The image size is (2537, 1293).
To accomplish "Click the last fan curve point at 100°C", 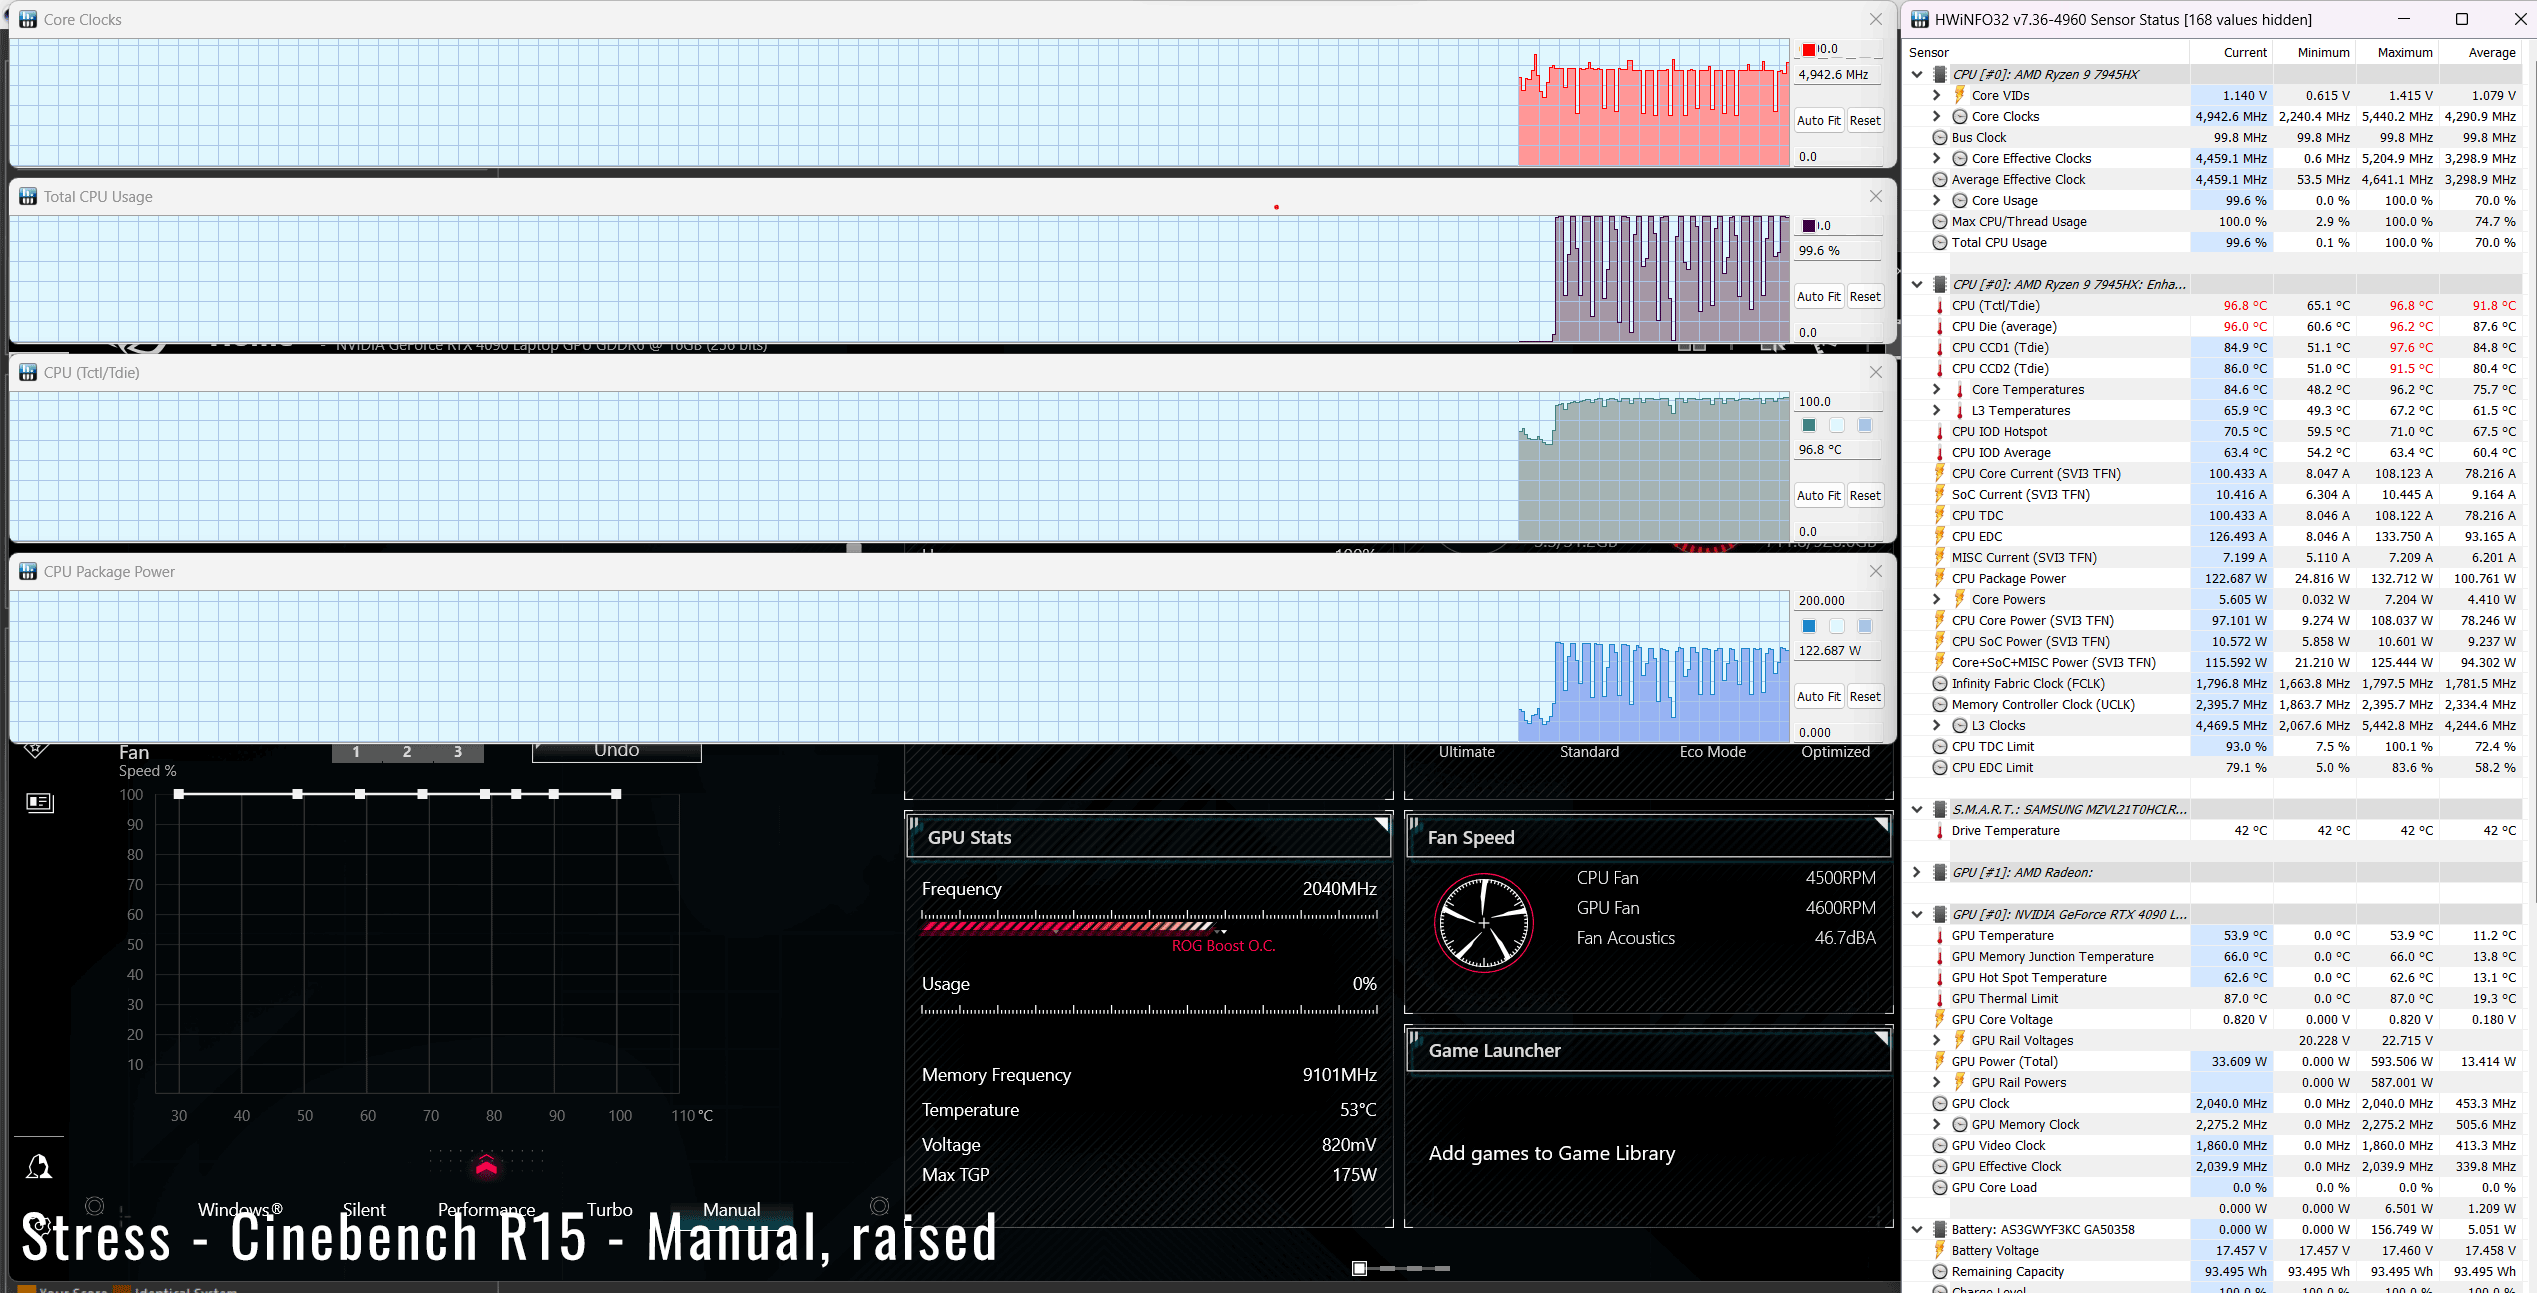I will point(616,794).
